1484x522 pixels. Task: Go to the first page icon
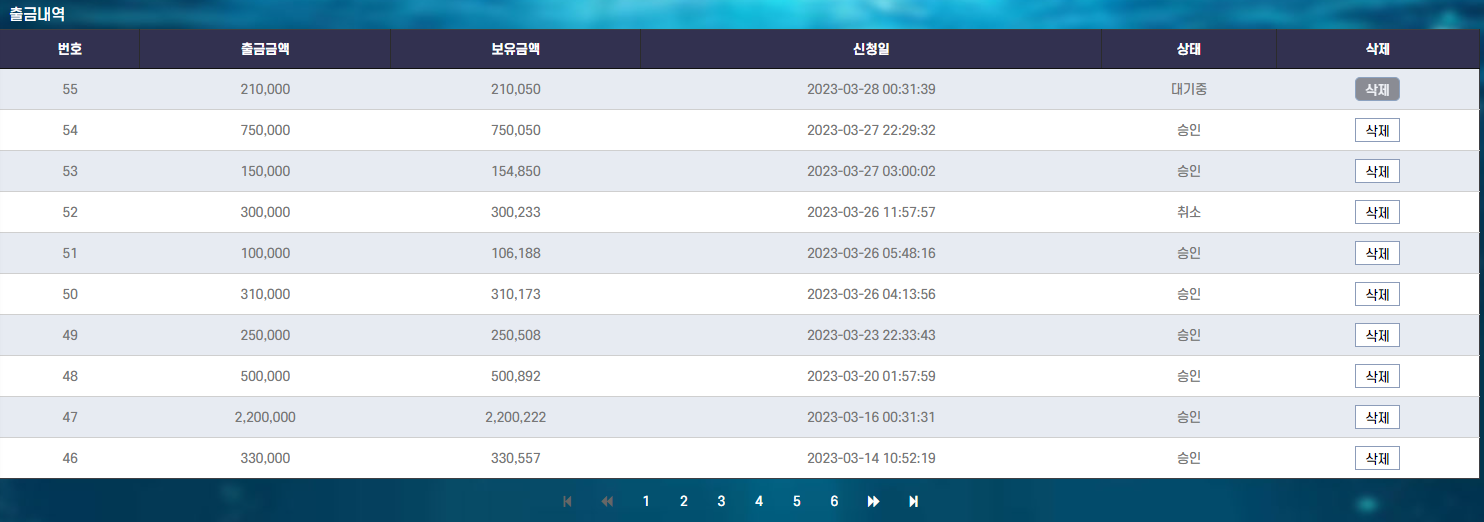568,501
